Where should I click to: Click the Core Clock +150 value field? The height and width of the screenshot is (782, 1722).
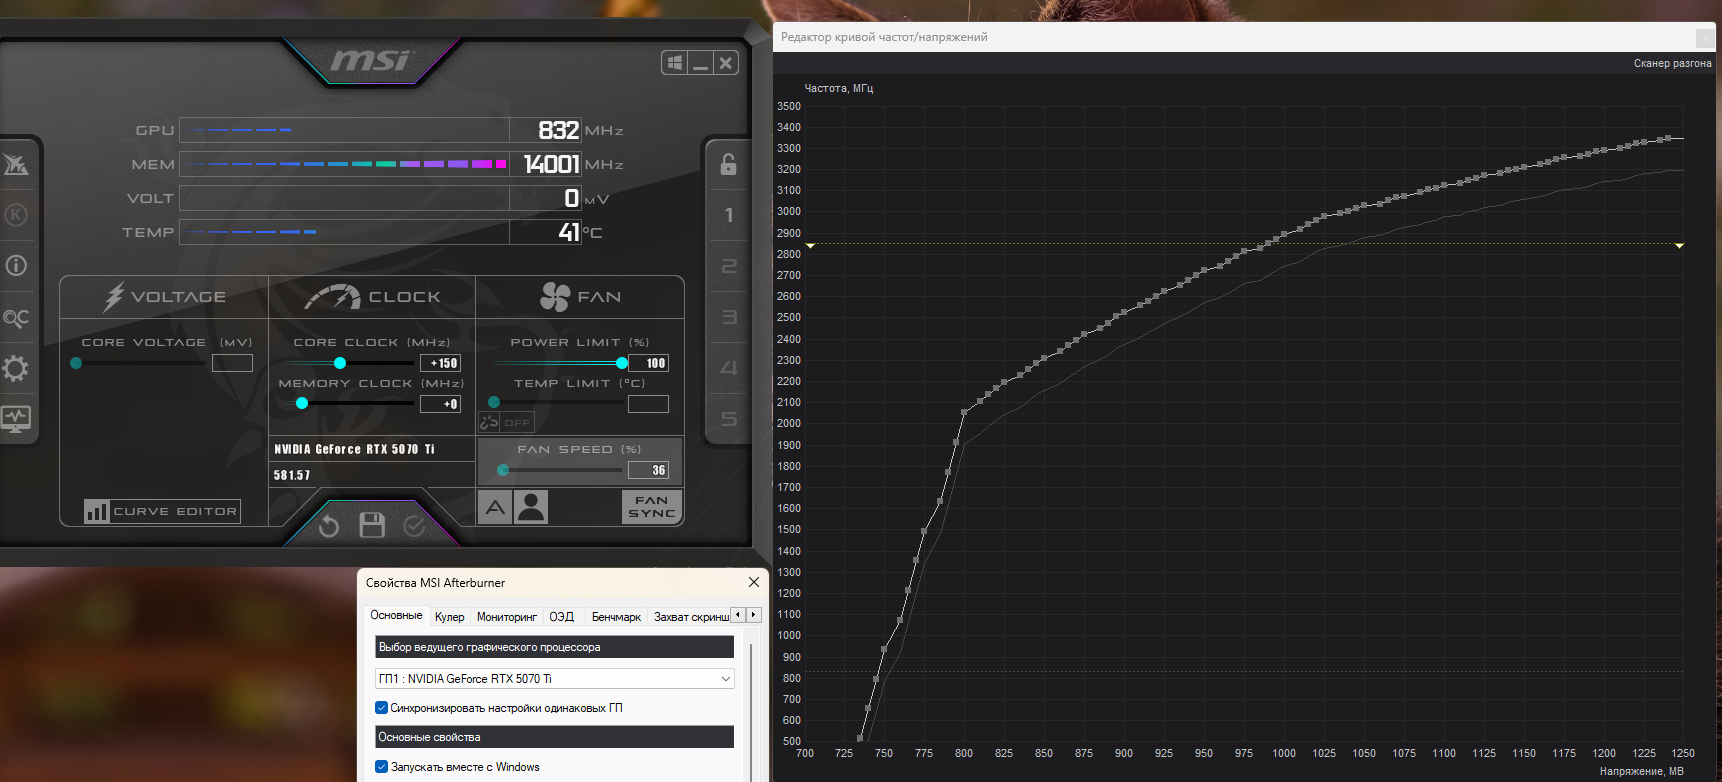(440, 363)
